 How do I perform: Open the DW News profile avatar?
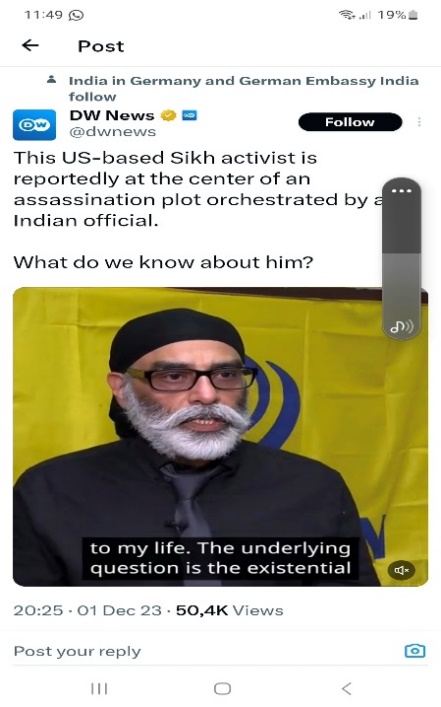click(34, 124)
